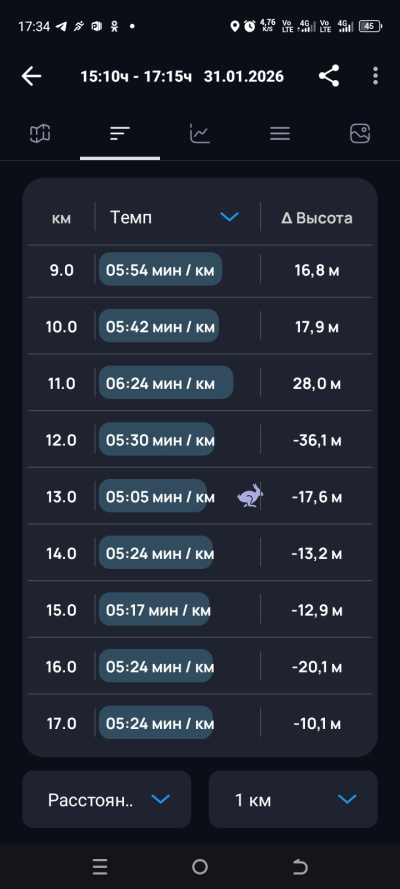Share this workout via share icon
The height and width of the screenshot is (889, 400).
tap(329, 76)
